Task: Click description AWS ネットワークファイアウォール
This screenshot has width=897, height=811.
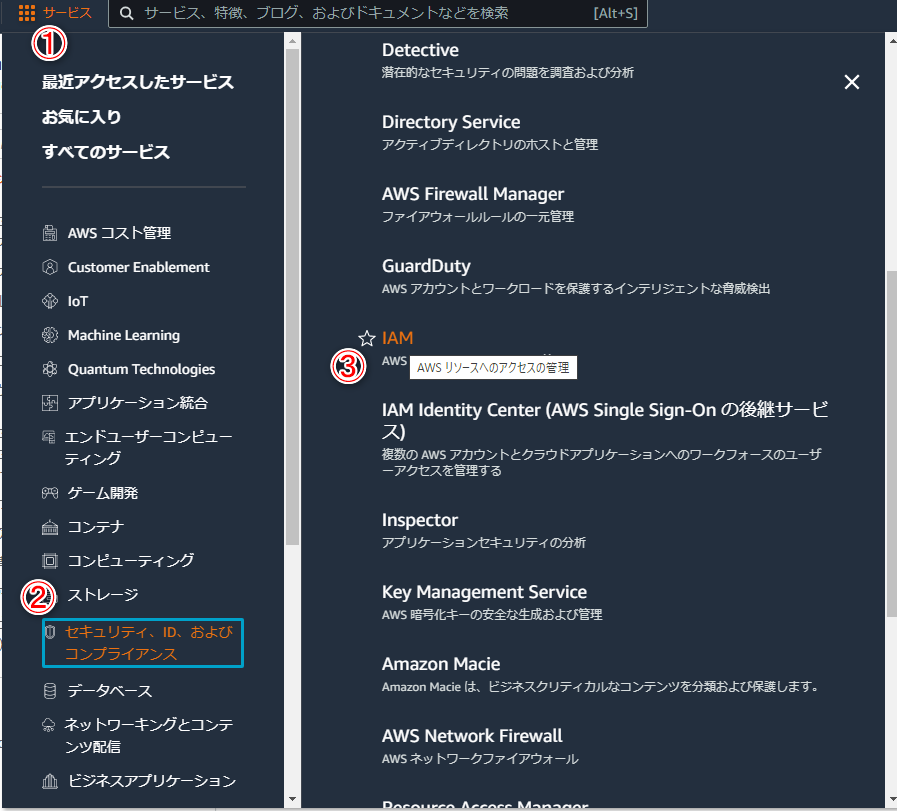Action: coord(481,759)
